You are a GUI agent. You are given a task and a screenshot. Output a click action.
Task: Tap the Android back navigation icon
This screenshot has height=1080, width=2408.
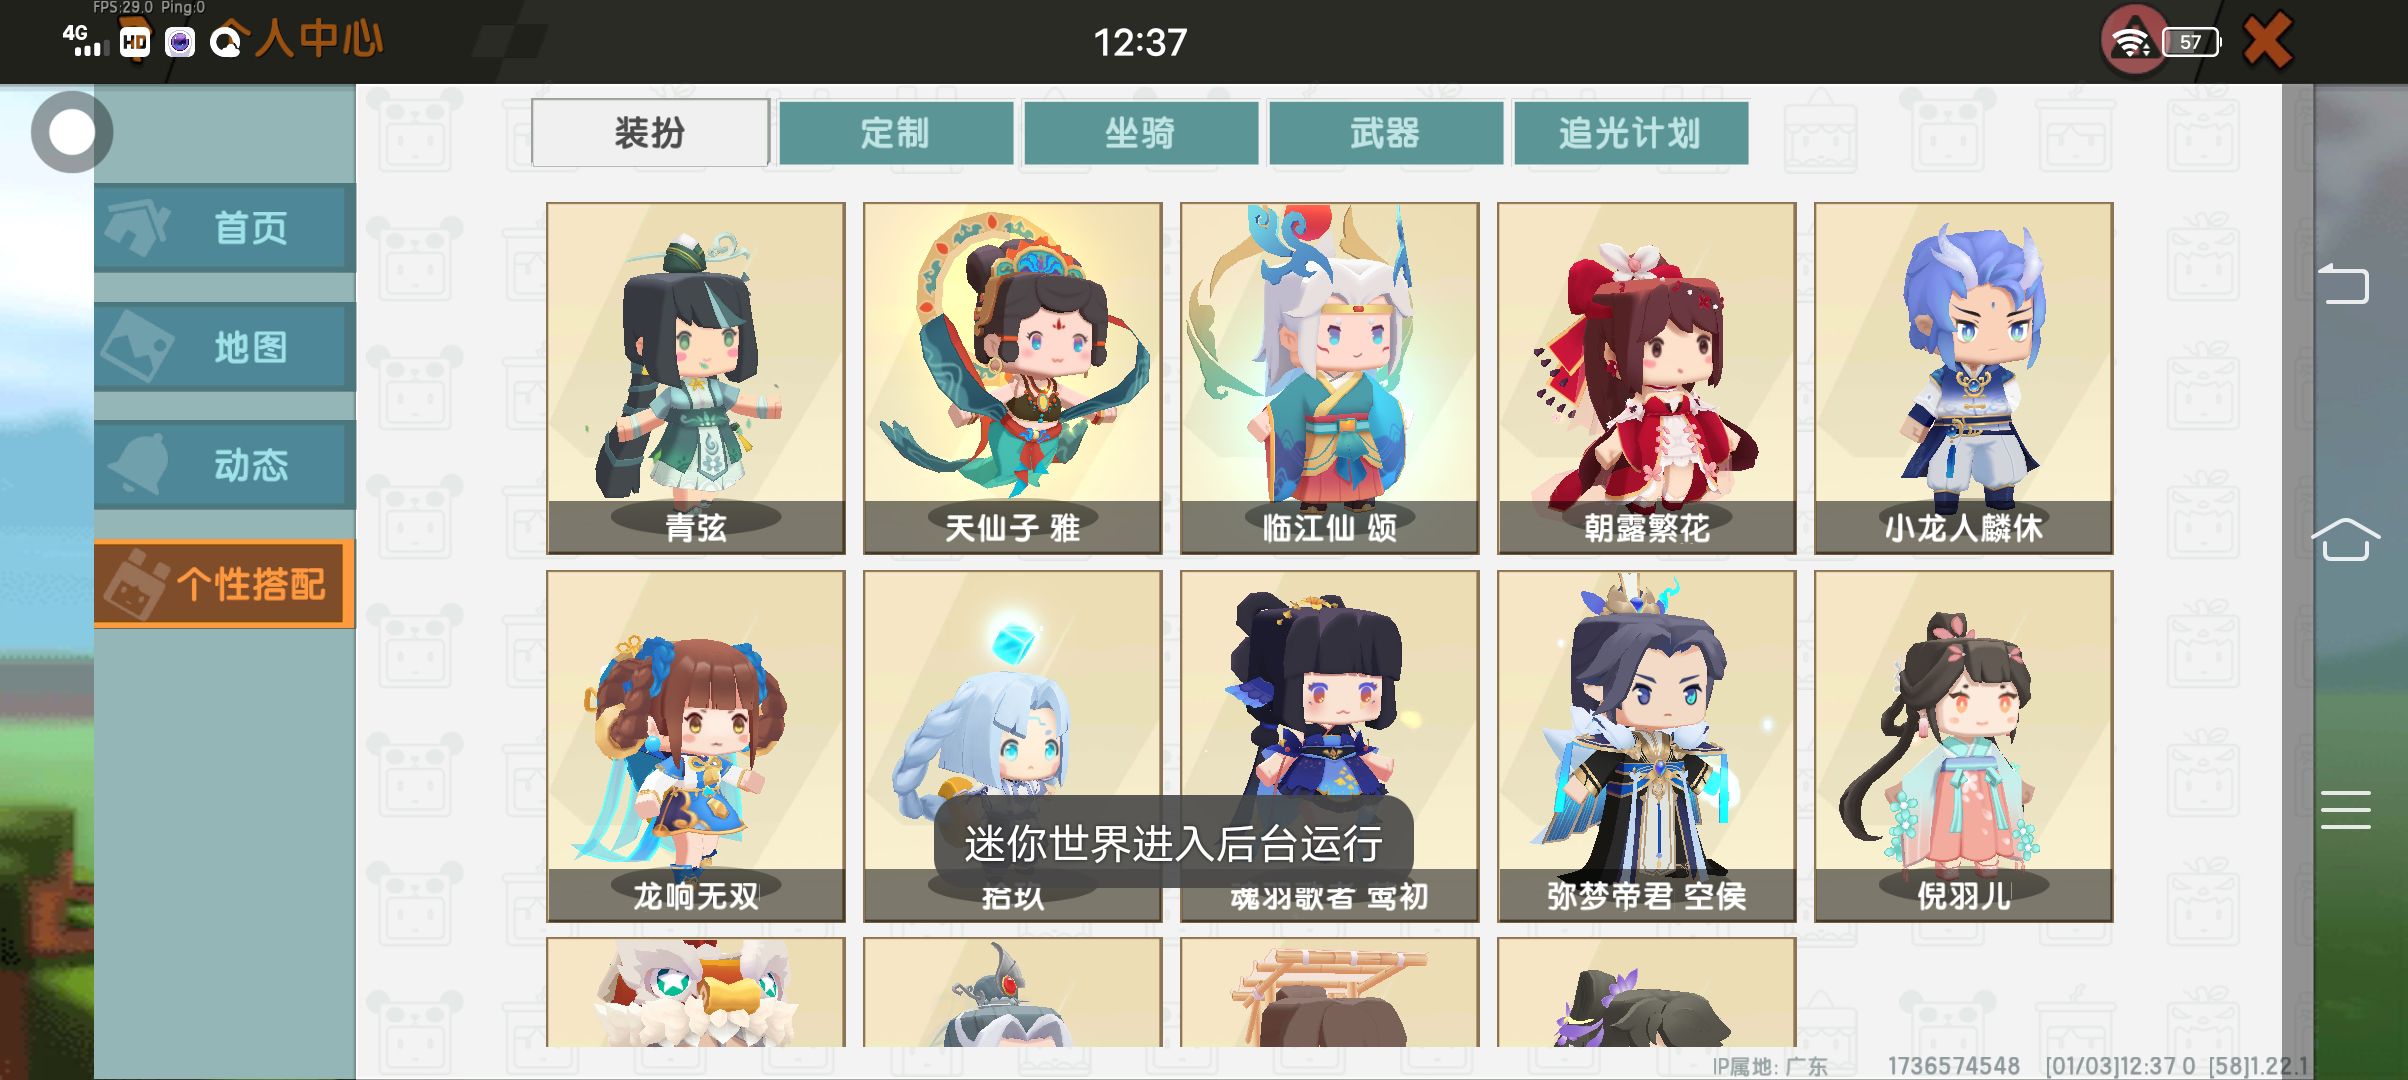[2344, 284]
